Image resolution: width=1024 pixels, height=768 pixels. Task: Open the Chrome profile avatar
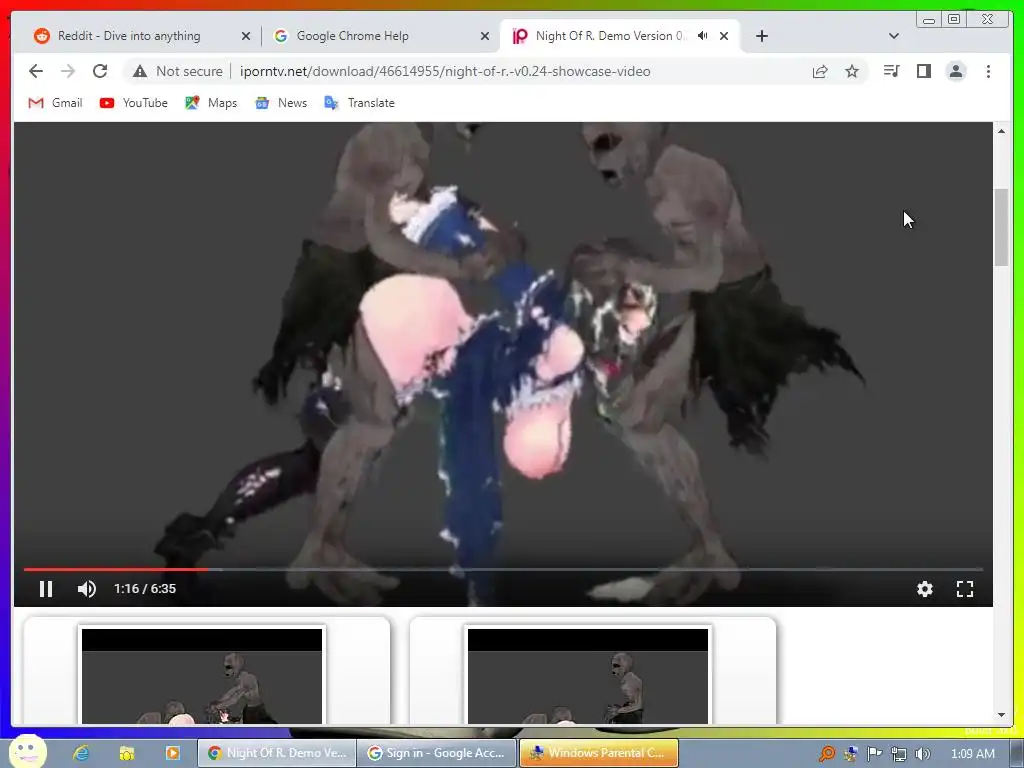956,71
